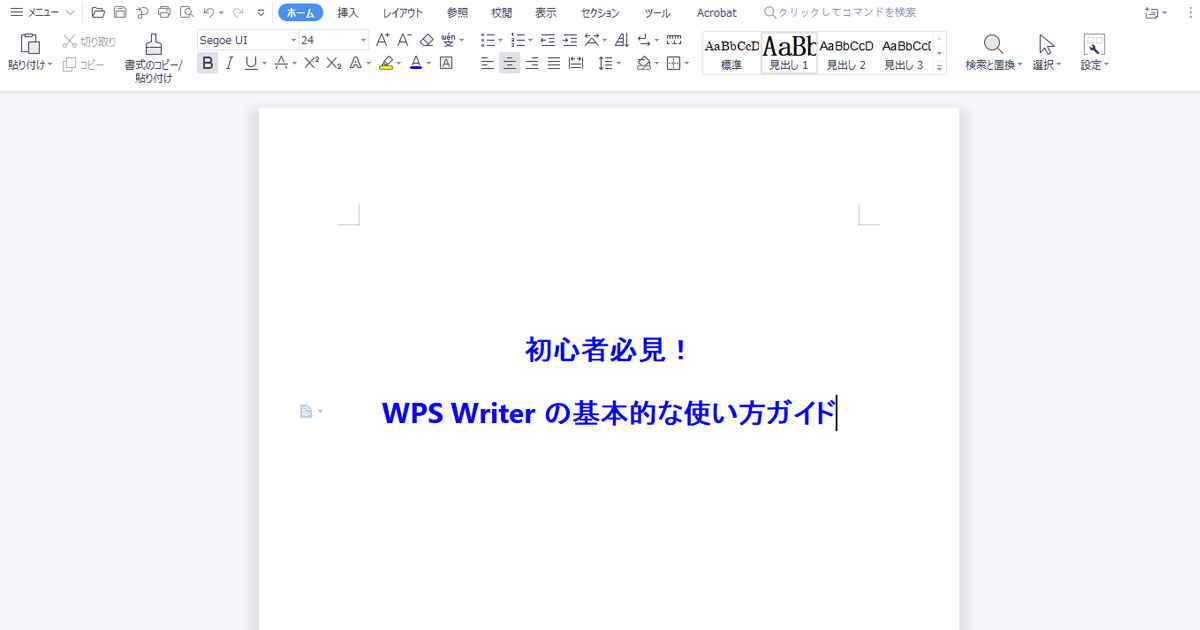
Task: Expand the font size 24 dropdown
Action: (363, 41)
